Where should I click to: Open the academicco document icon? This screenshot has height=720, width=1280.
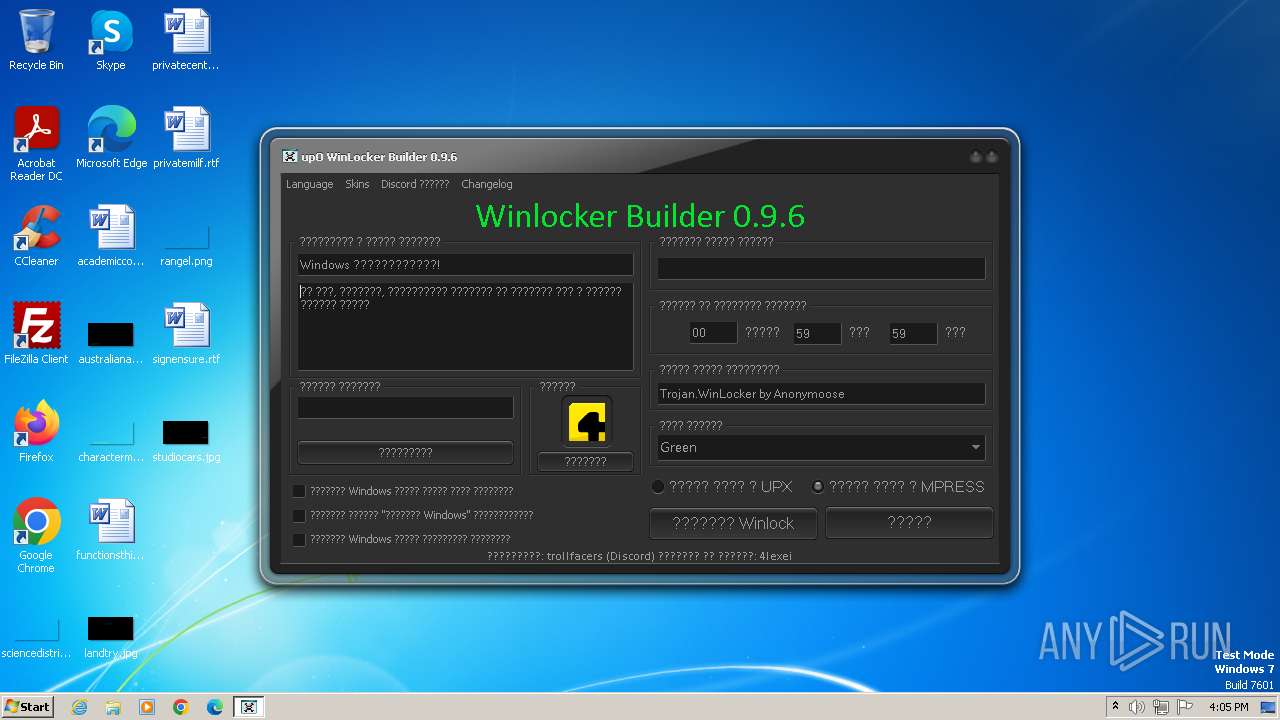[x=110, y=236]
